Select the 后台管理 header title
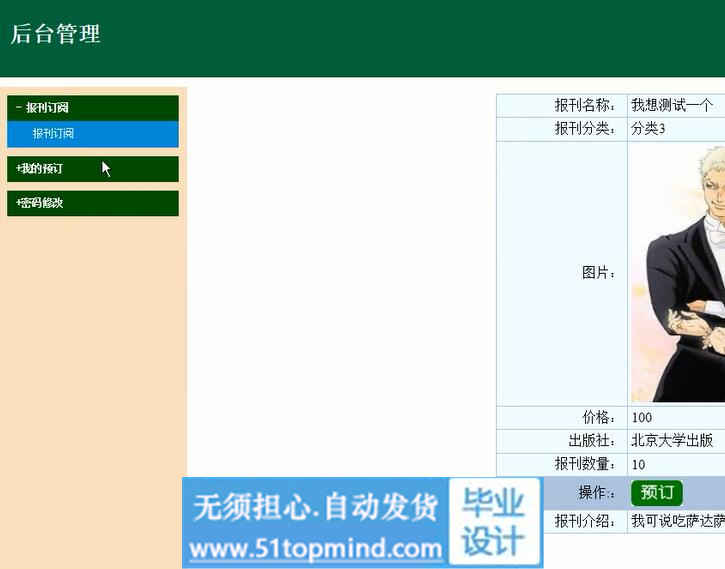 coord(55,34)
